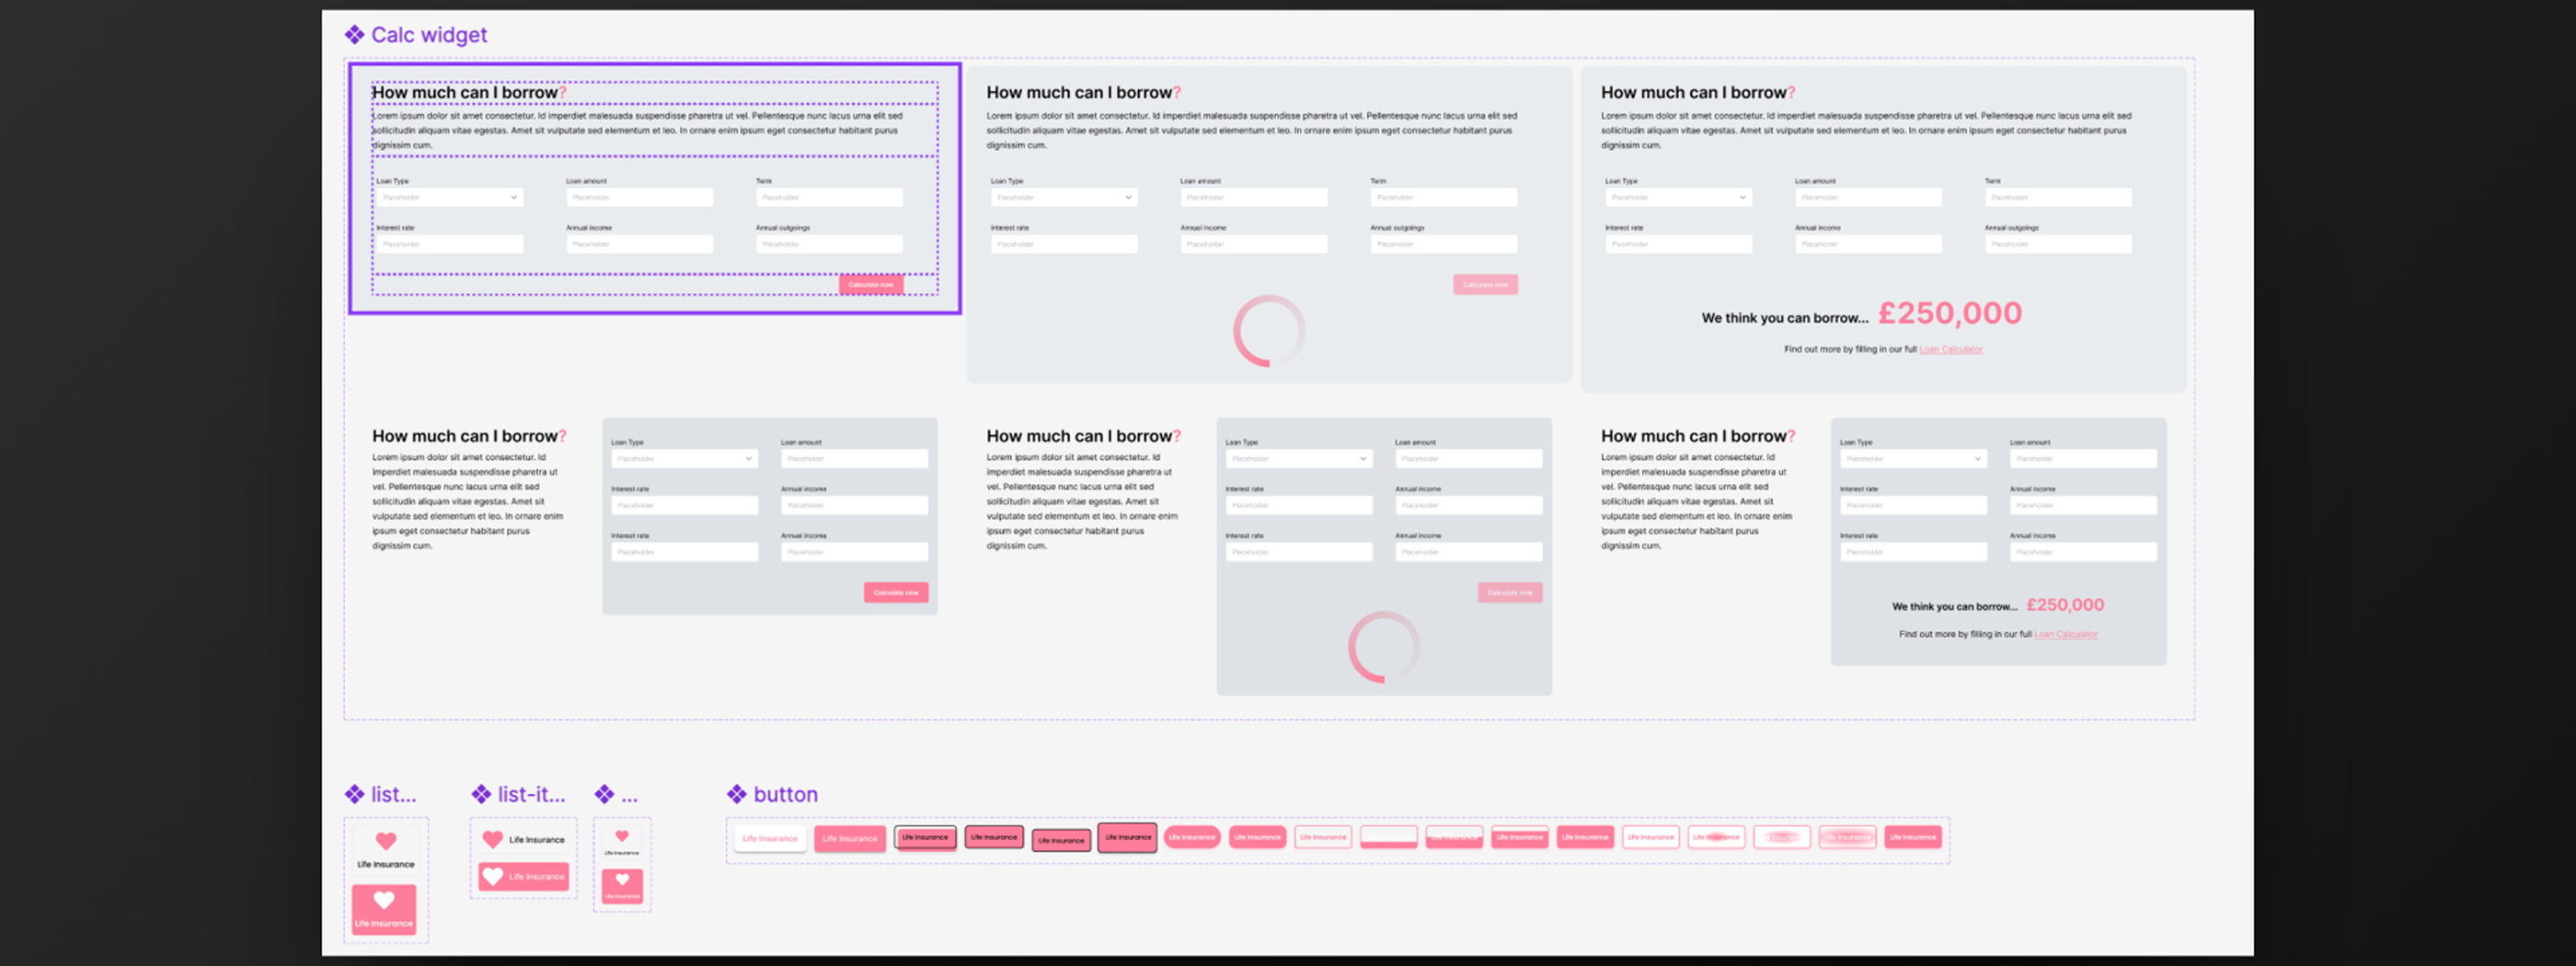
Task: Follow Loan Calculator link in bottom-right widget
Action: click(x=2065, y=634)
